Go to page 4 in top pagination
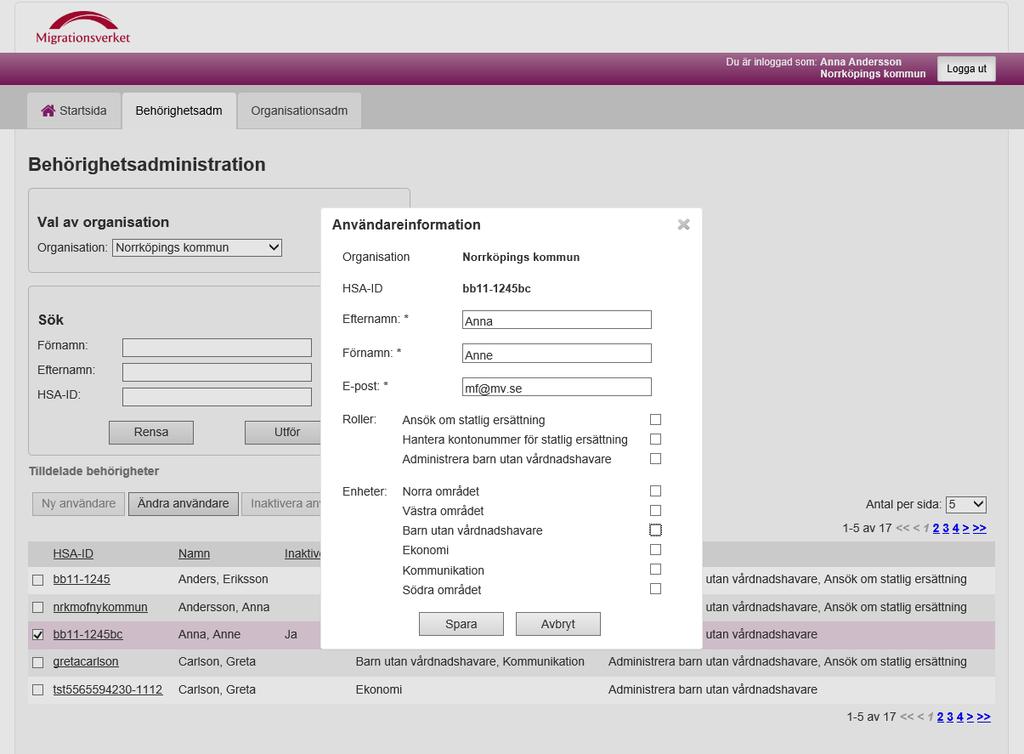 [x=955, y=528]
